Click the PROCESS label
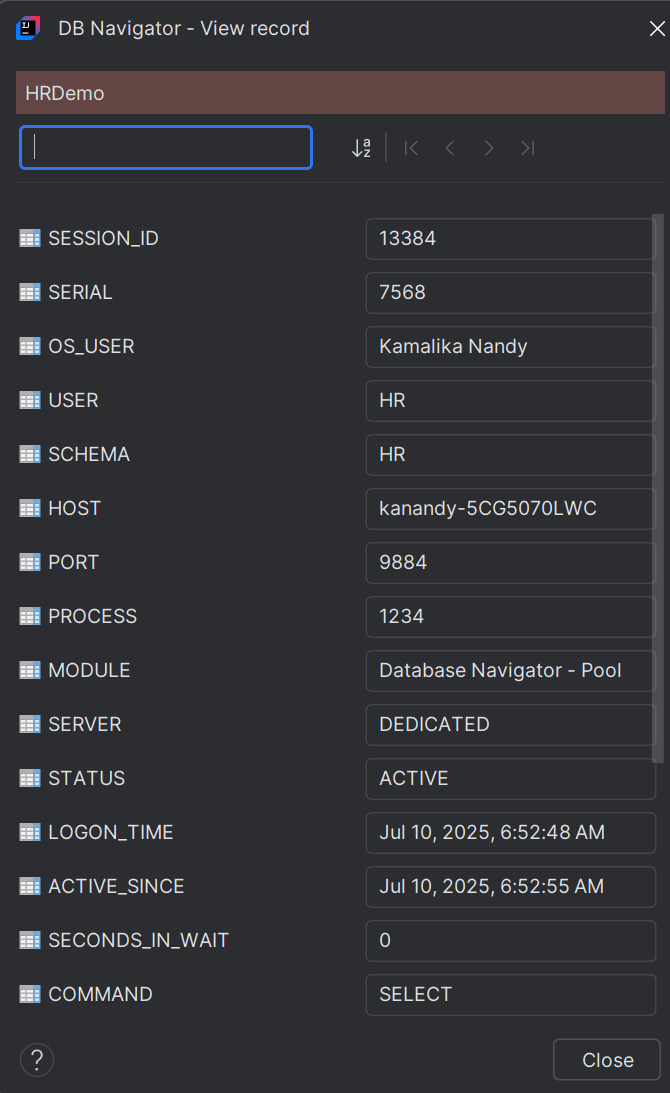670x1093 pixels. (x=93, y=616)
